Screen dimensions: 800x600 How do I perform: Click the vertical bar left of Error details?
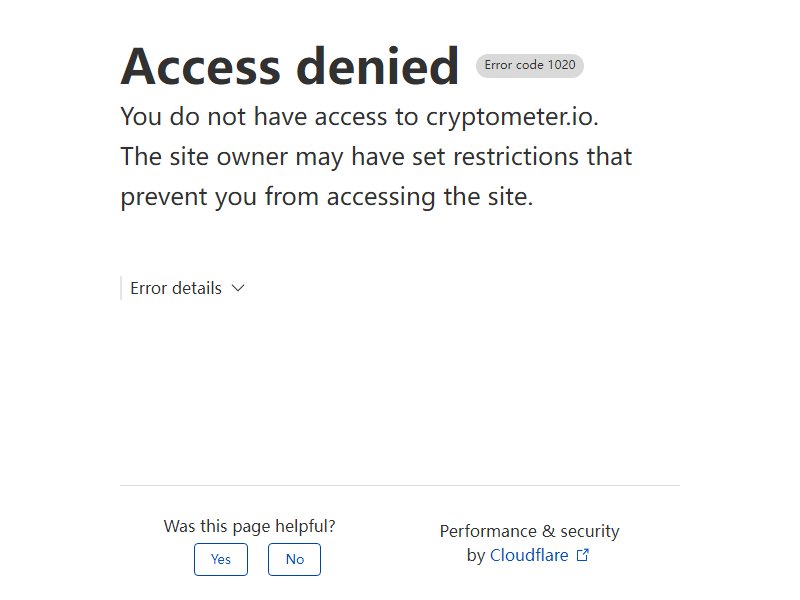click(121, 288)
